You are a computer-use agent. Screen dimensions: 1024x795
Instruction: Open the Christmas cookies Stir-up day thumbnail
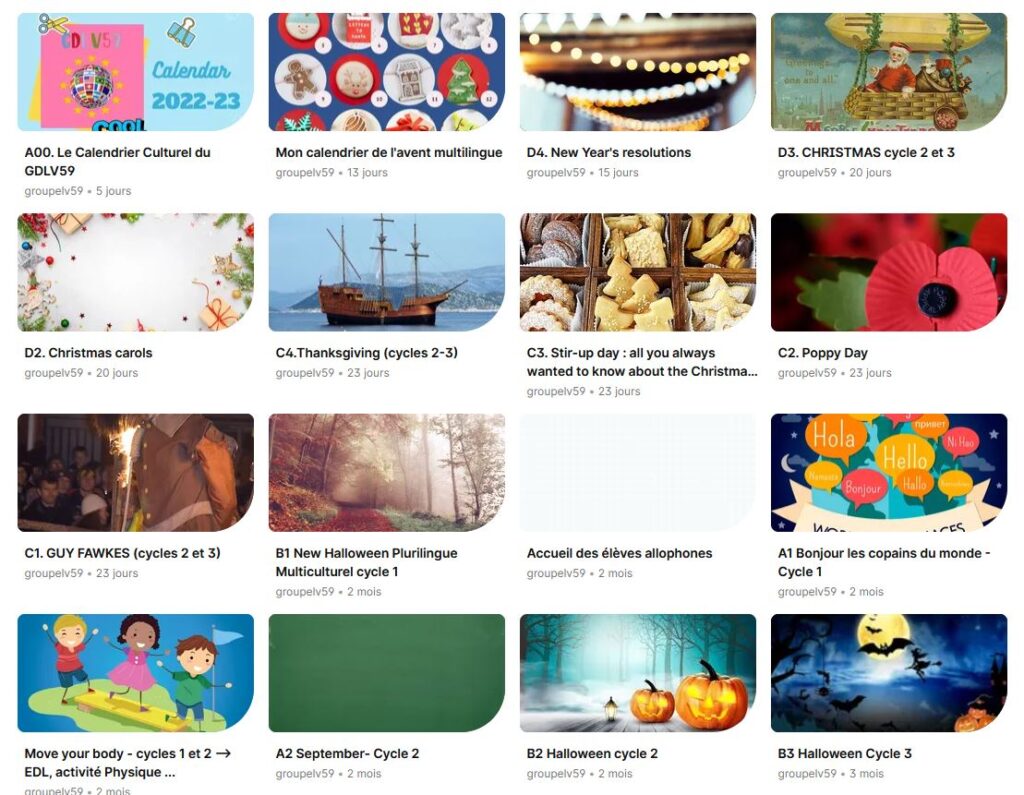638,272
